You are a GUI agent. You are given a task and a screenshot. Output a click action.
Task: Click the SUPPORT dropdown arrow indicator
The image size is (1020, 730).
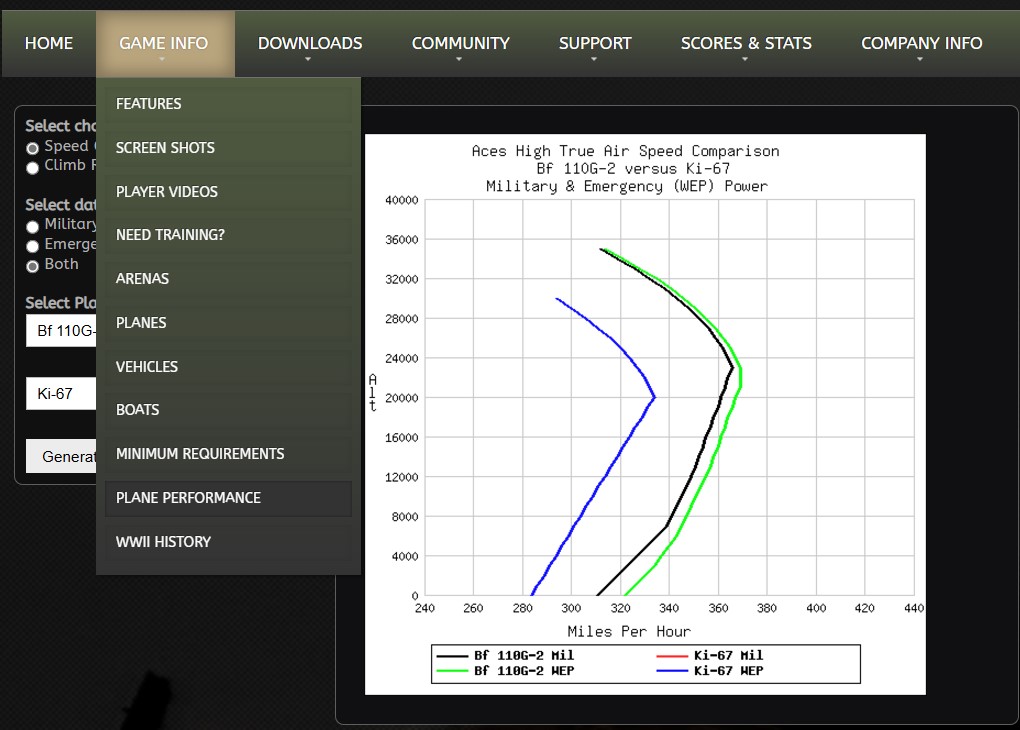[594, 59]
